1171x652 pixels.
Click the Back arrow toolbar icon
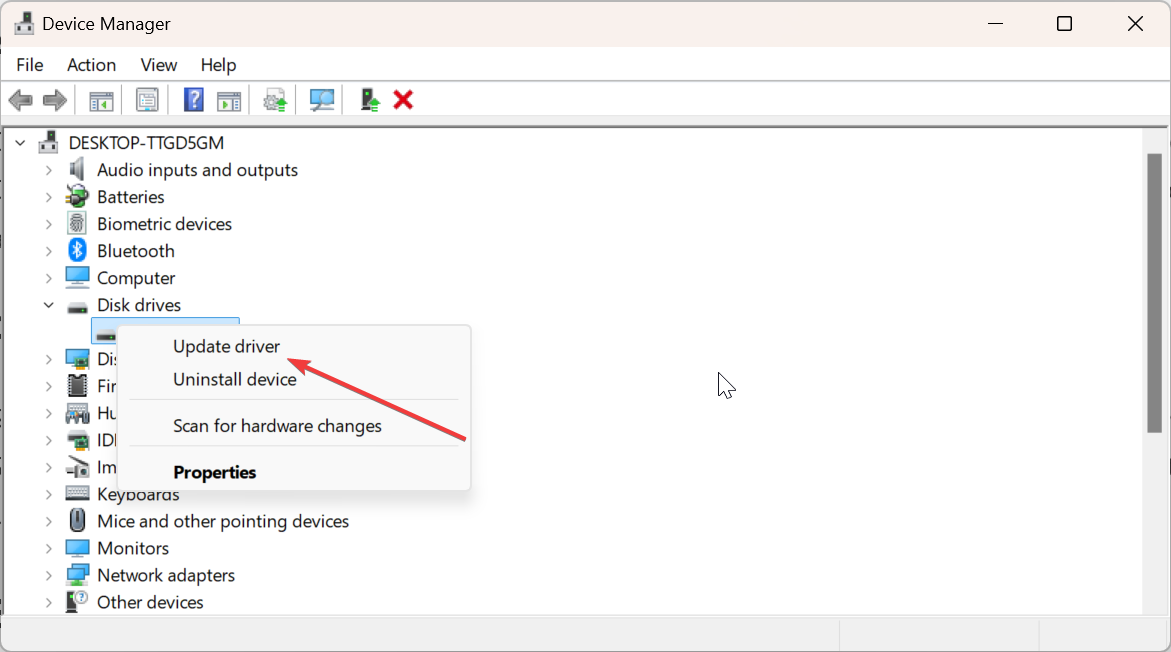point(21,100)
